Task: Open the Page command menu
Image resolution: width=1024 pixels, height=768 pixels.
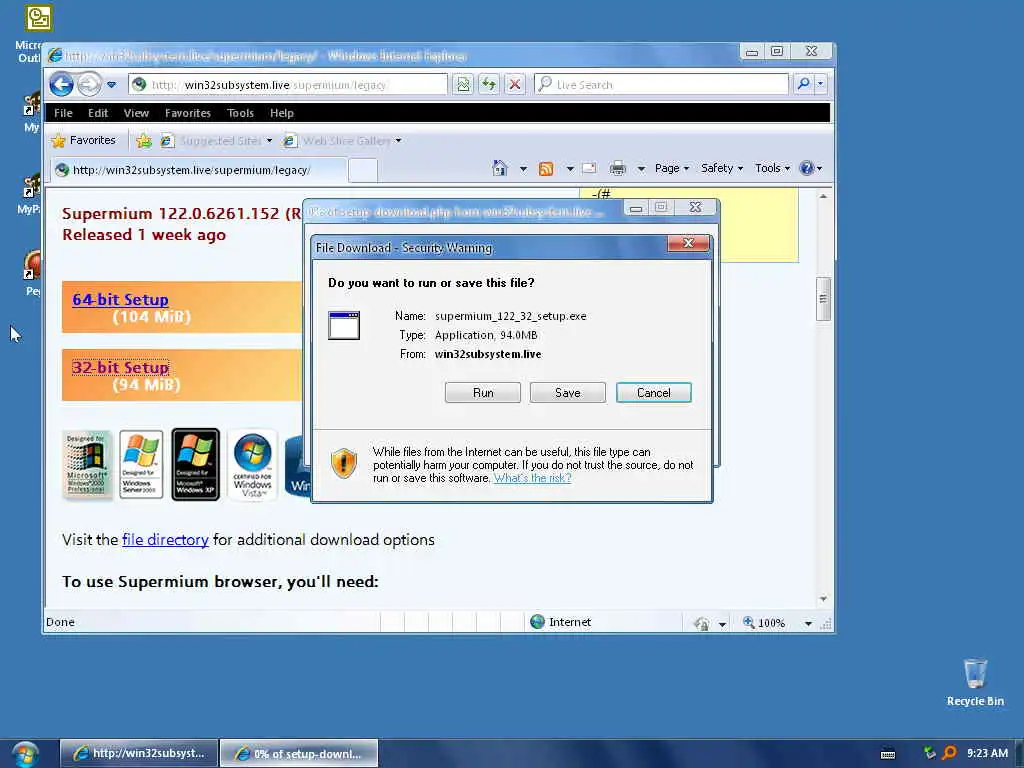Action: point(672,168)
